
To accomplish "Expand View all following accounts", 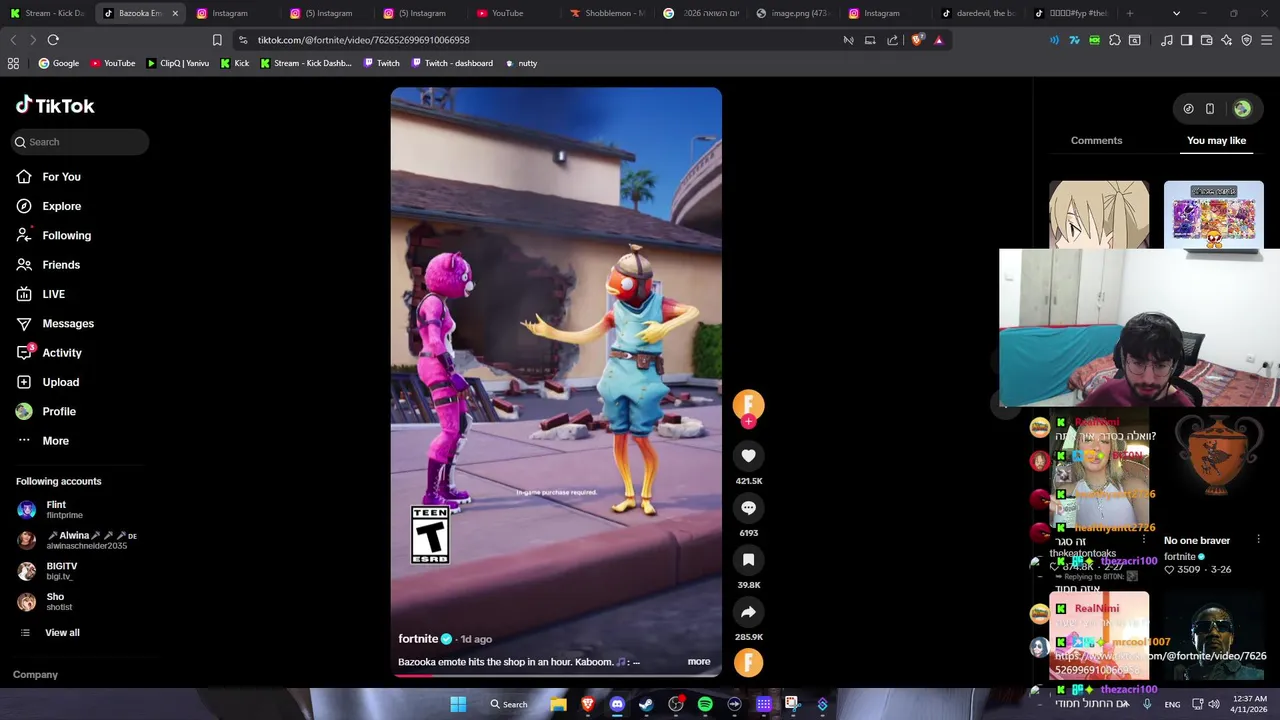I will [62, 633].
